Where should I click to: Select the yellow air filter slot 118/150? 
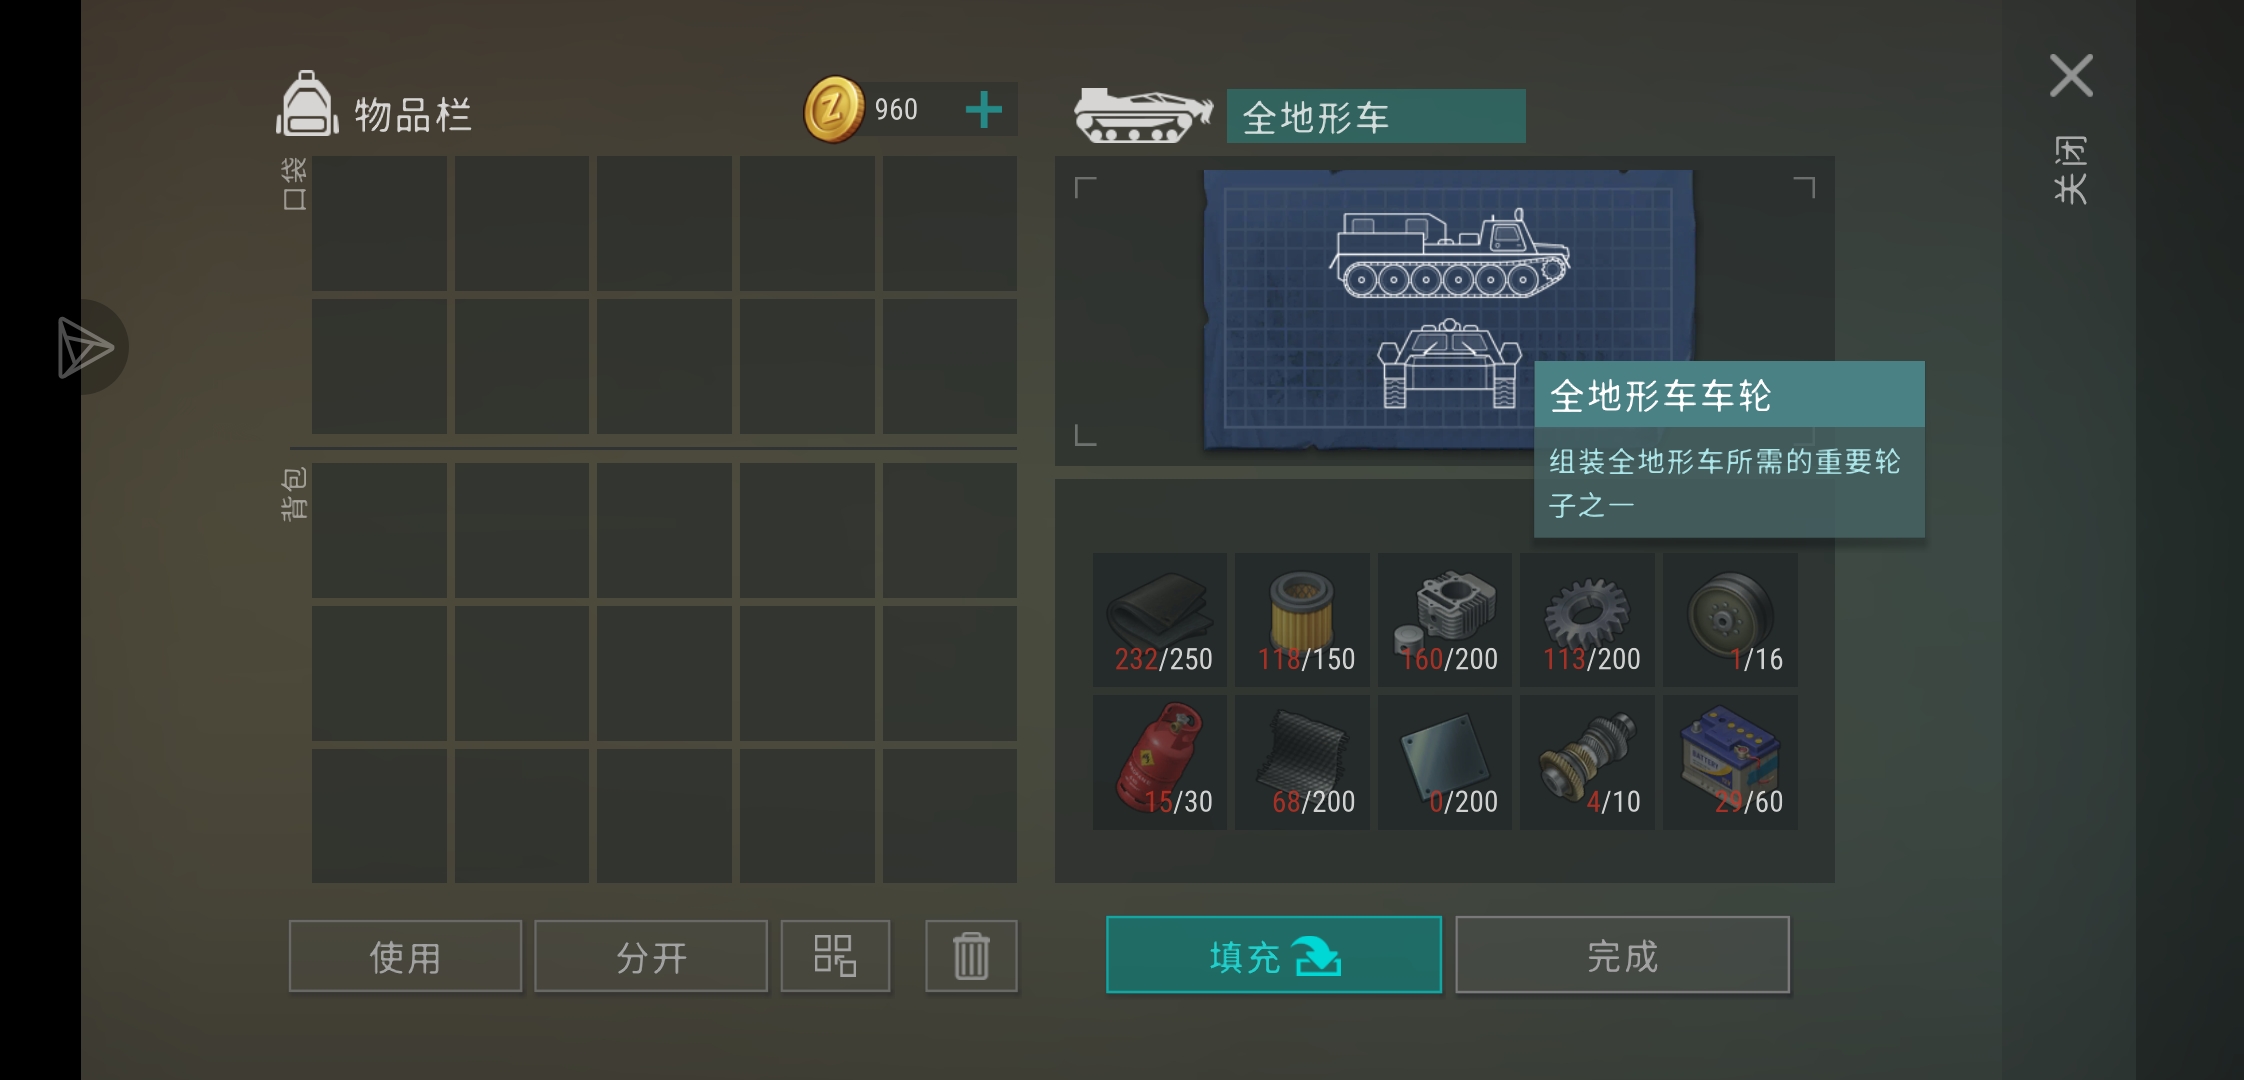click(x=1302, y=620)
